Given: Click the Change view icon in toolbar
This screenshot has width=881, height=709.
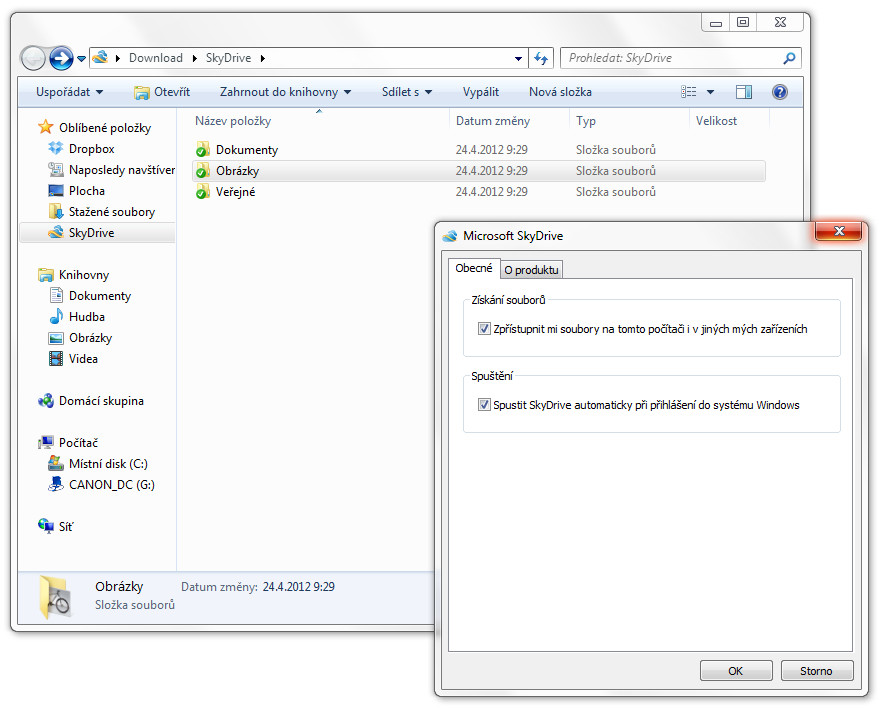Looking at the screenshot, I should (x=688, y=92).
